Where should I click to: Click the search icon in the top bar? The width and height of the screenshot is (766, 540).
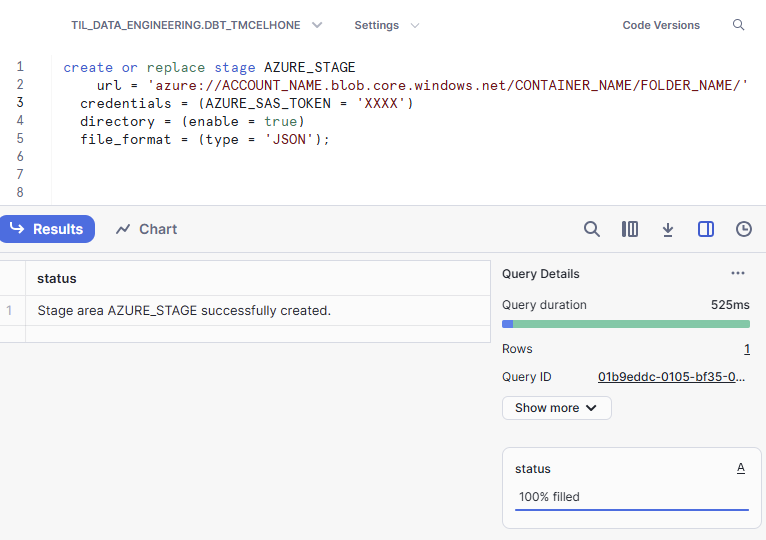pyautogui.click(x=739, y=25)
